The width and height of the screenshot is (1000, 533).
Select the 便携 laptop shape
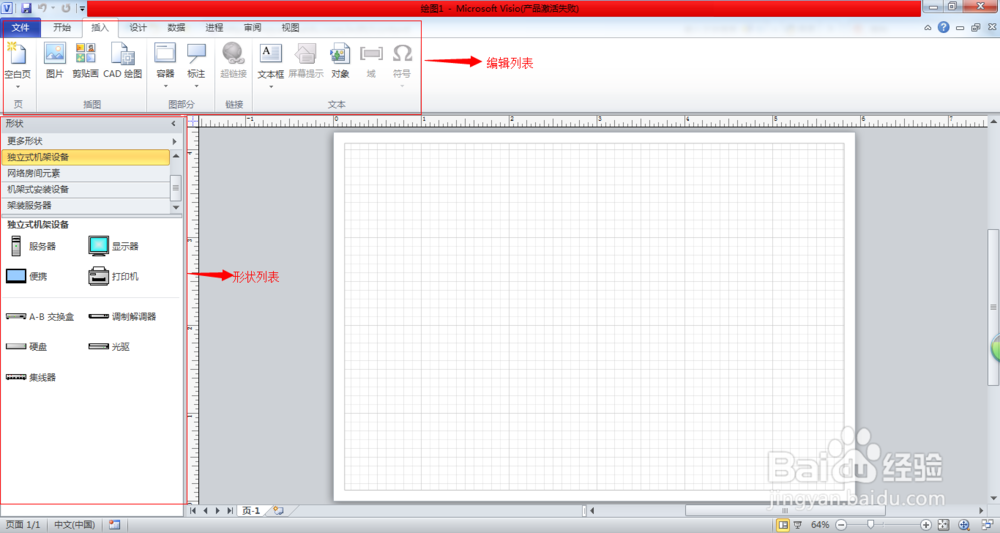(x=26, y=276)
